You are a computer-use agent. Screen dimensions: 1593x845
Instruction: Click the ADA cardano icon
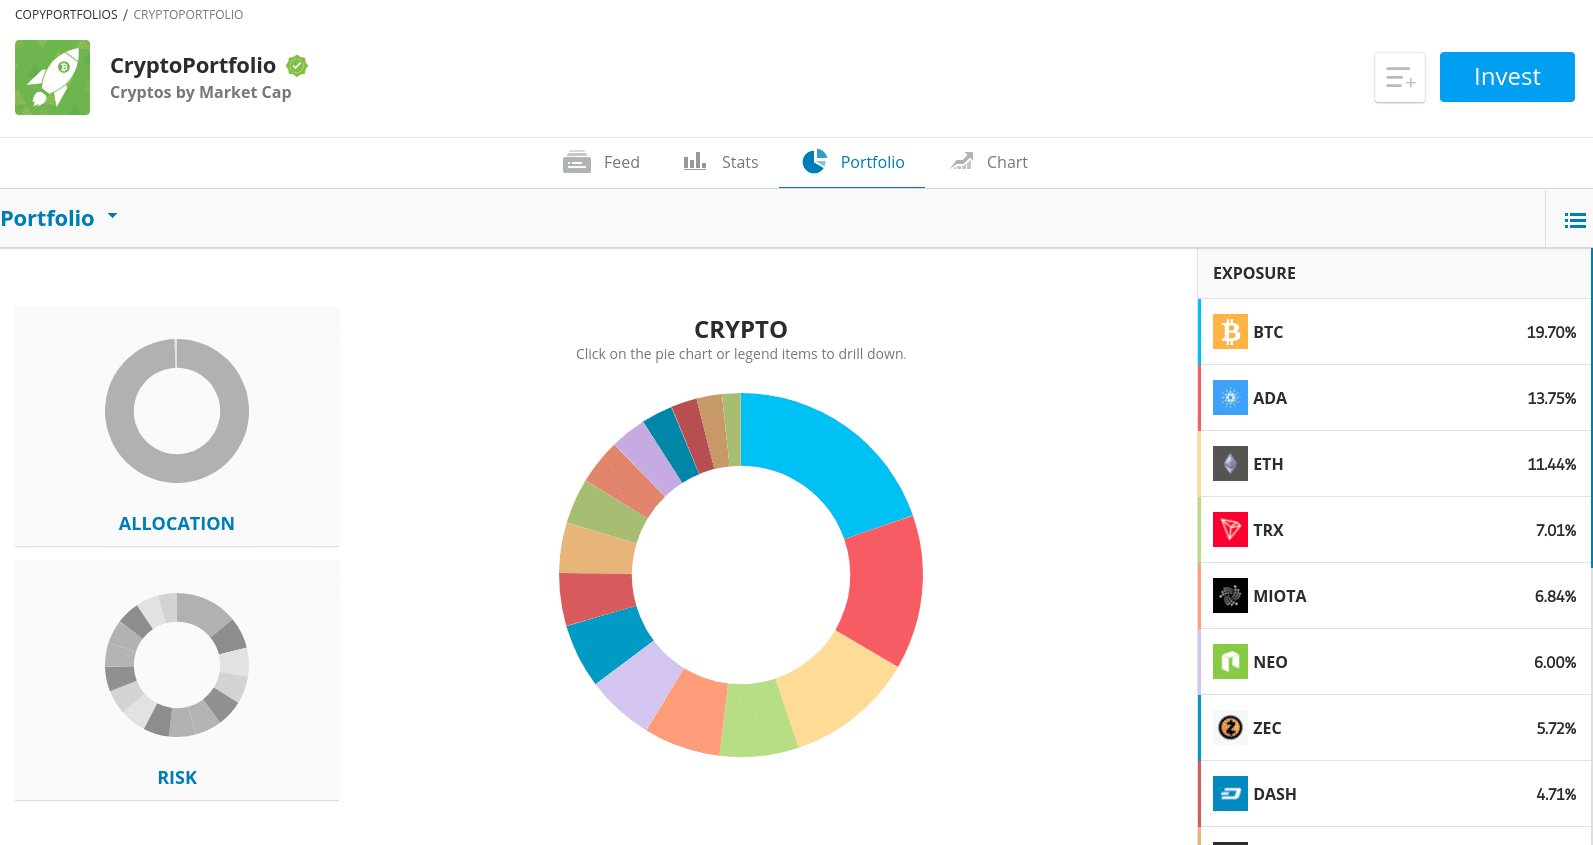(1230, 397)
